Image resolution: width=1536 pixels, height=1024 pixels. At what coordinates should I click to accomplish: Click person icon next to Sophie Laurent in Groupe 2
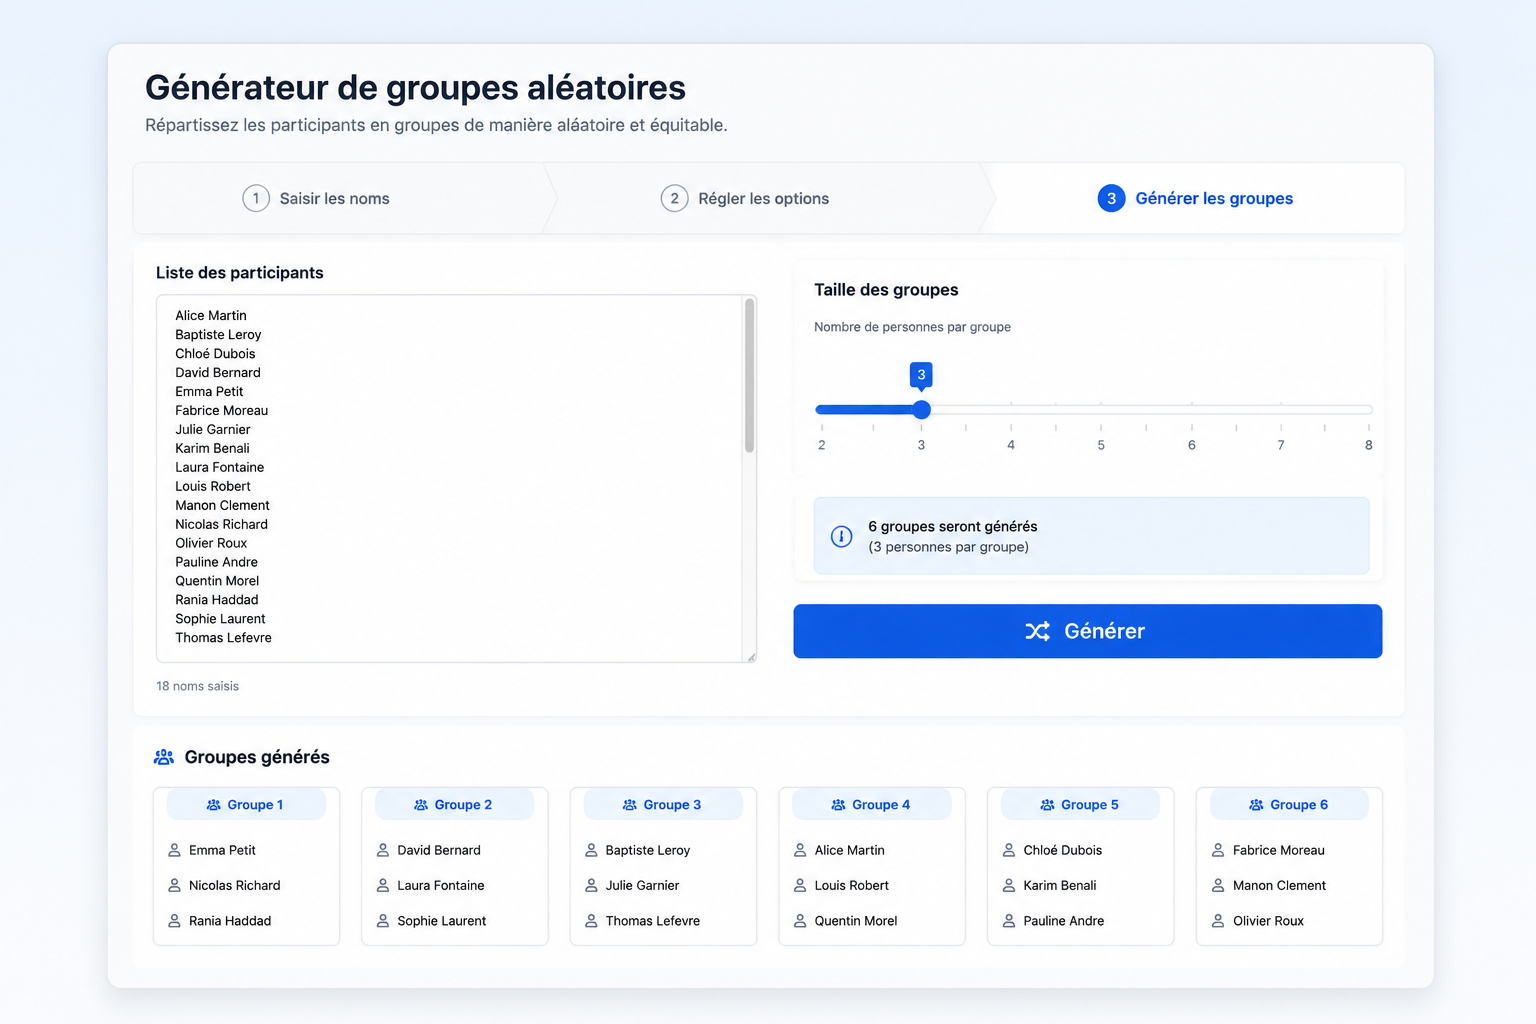click(383, 921)
